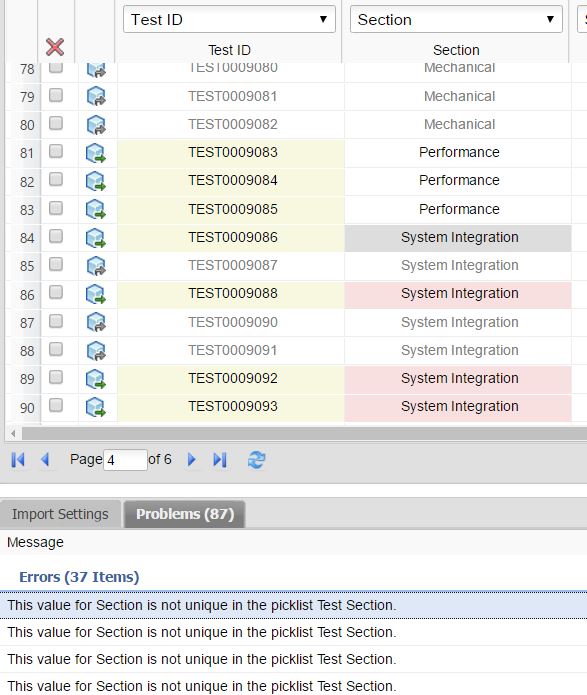
Task: Collapse the Errors (37 Items) group
Action: pyautogui.click(x=79, y=577)
